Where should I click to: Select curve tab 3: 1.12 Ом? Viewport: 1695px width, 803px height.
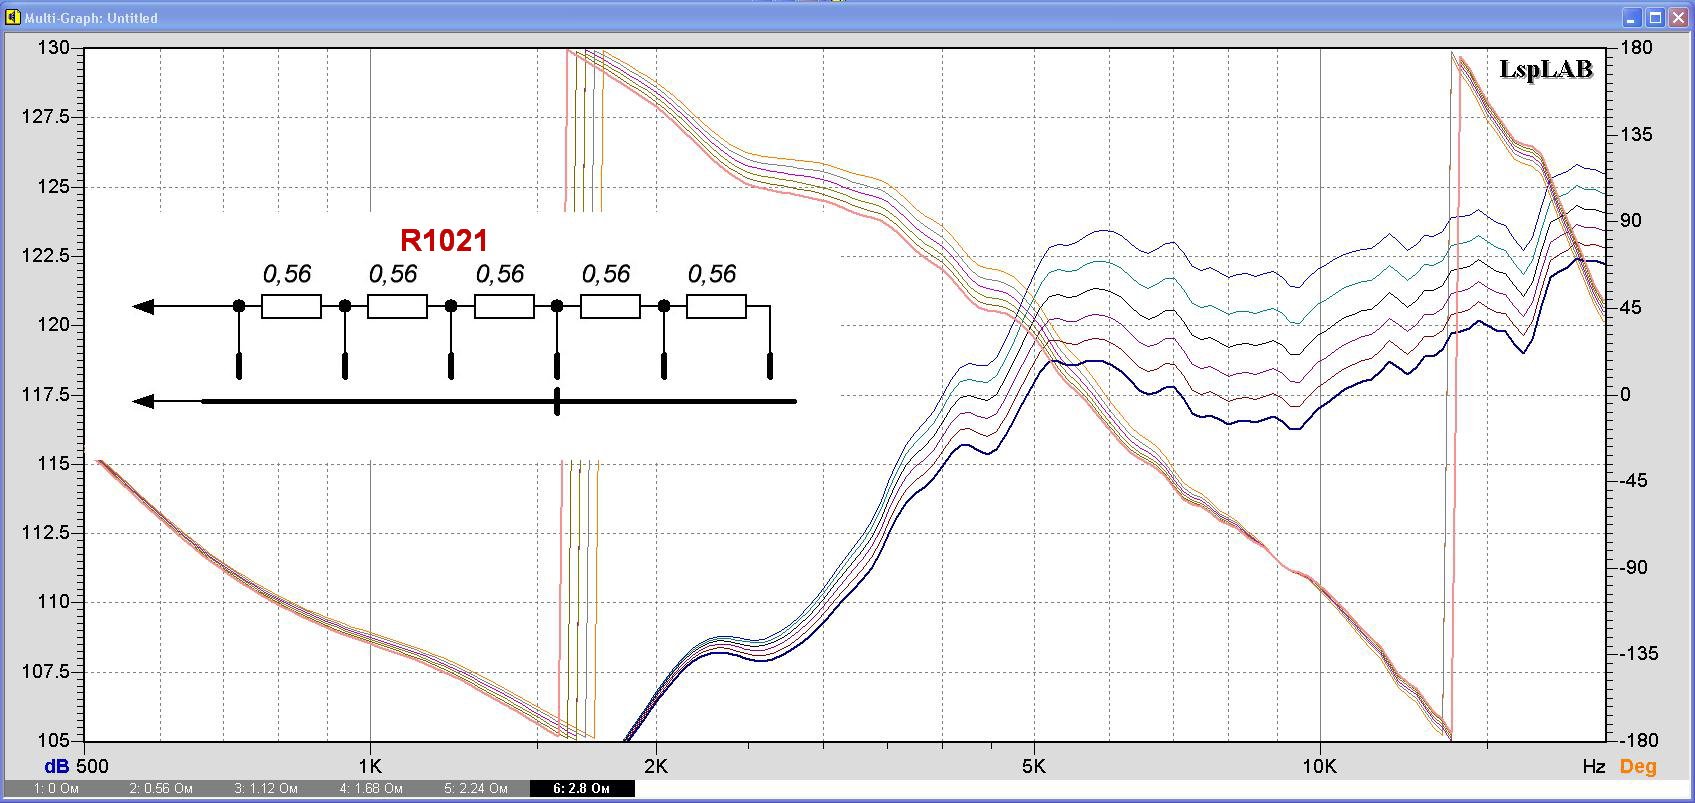tap(266, 788)
